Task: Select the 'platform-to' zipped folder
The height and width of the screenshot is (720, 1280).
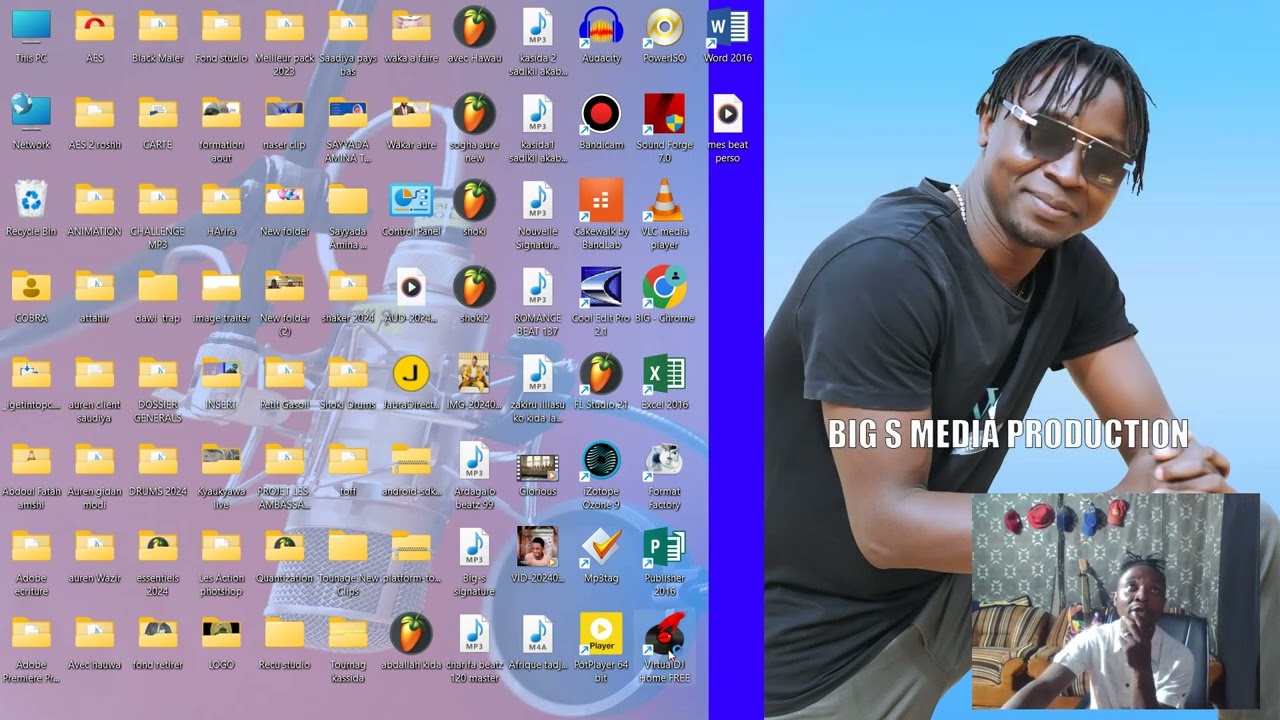Action: point(411,548)
